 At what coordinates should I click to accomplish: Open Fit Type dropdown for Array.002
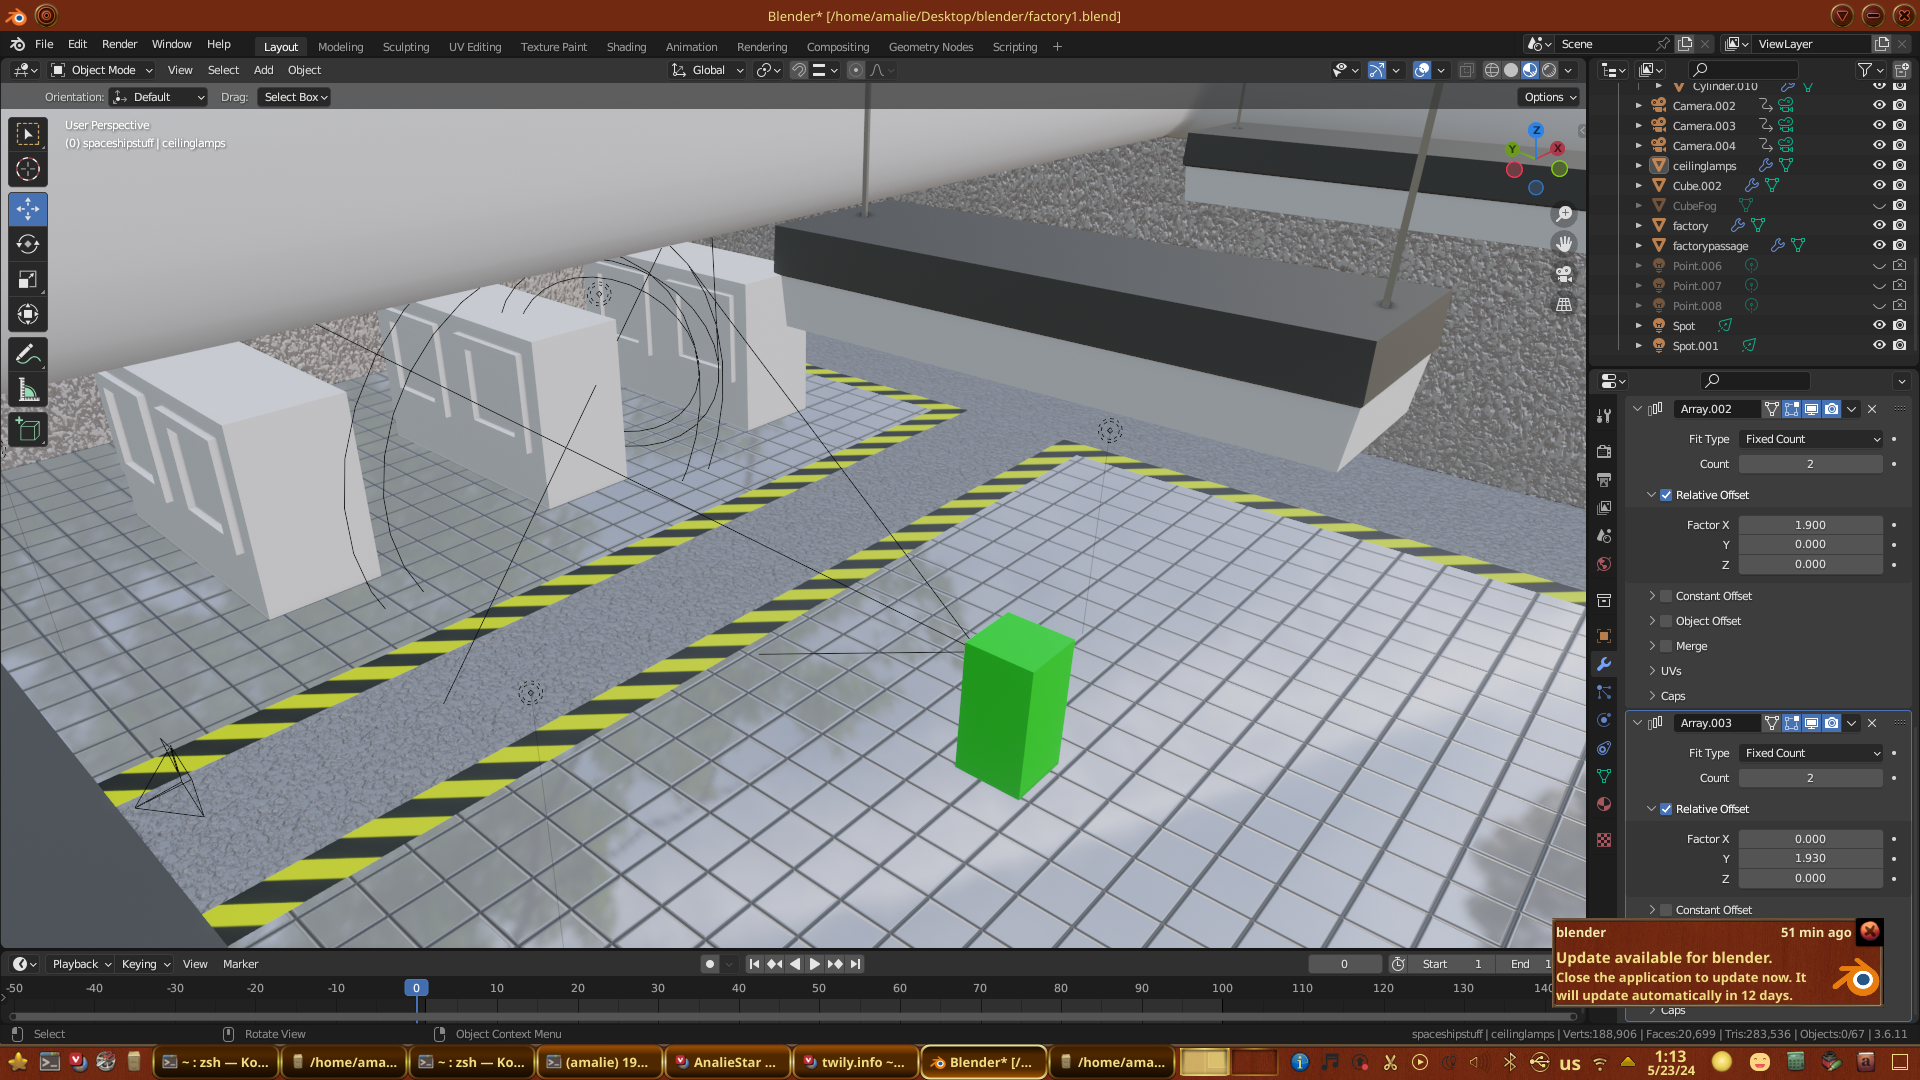(x=1812, y=439)
